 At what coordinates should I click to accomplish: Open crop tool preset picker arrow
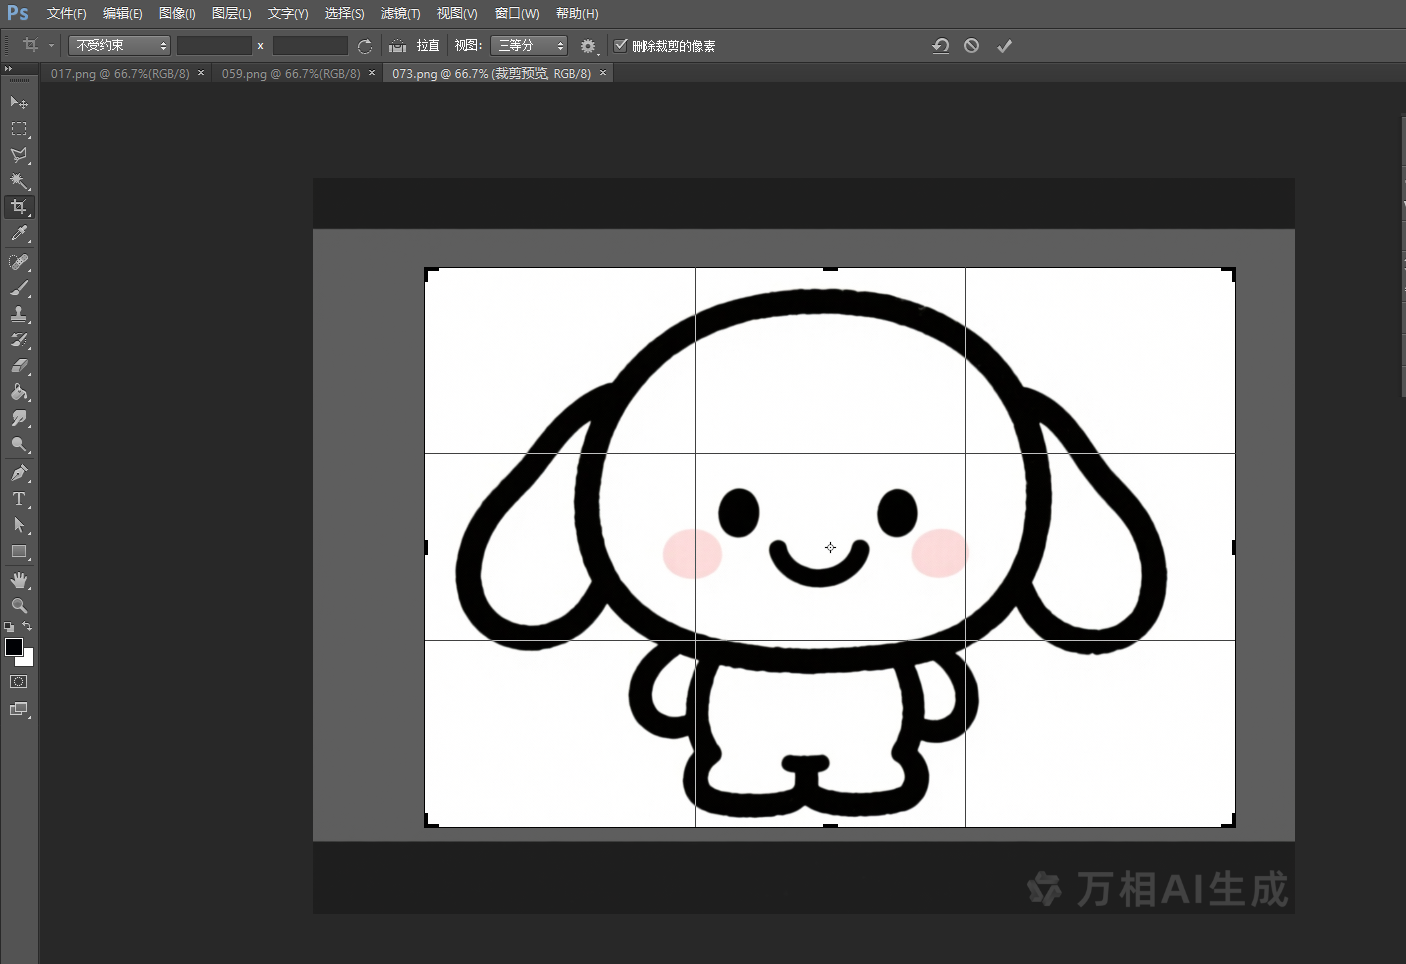tap(51, 46)
